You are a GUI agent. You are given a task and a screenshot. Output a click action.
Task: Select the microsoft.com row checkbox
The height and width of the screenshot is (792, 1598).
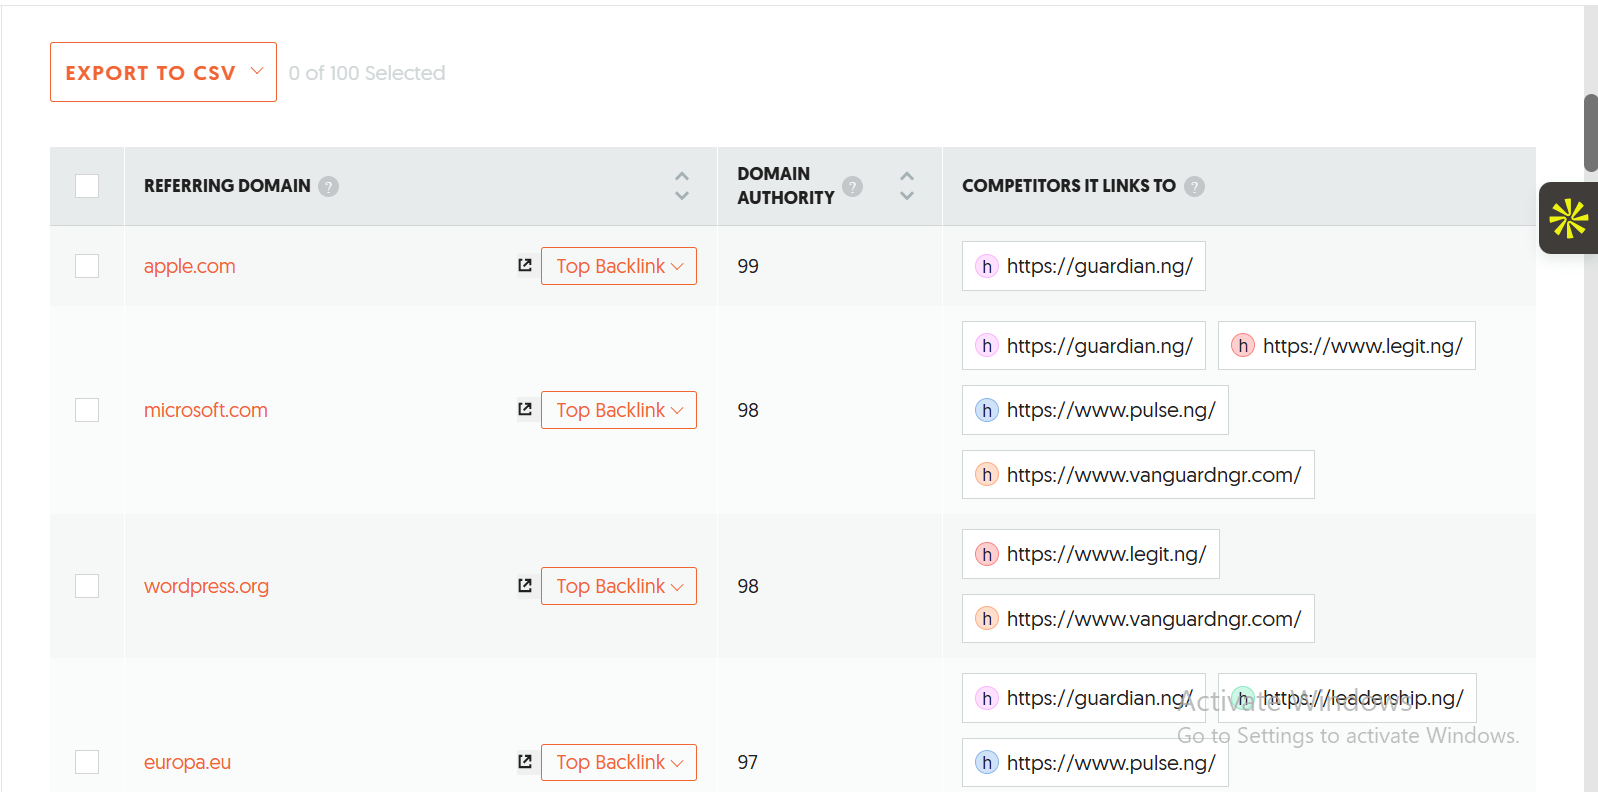pos(87,410)
